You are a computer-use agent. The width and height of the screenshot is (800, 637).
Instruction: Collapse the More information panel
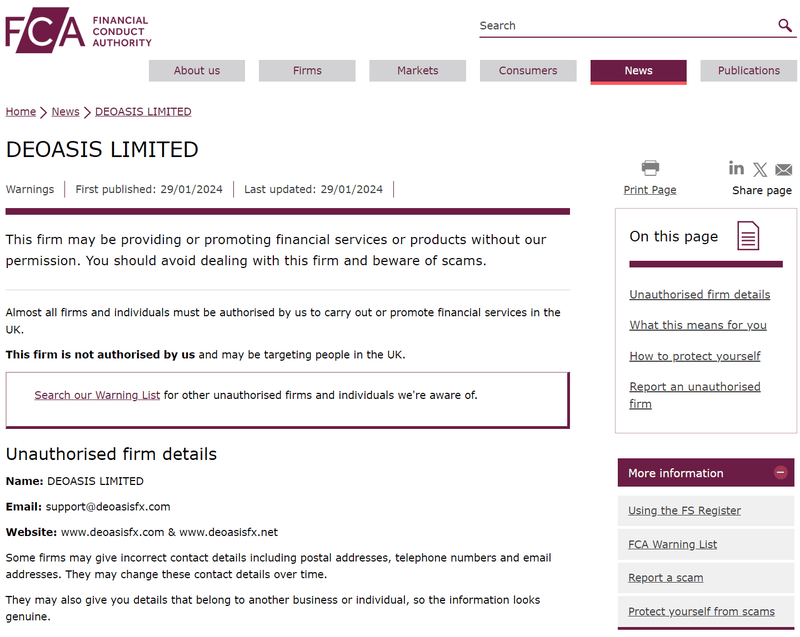pyautogui.click(x=780, y=473)
